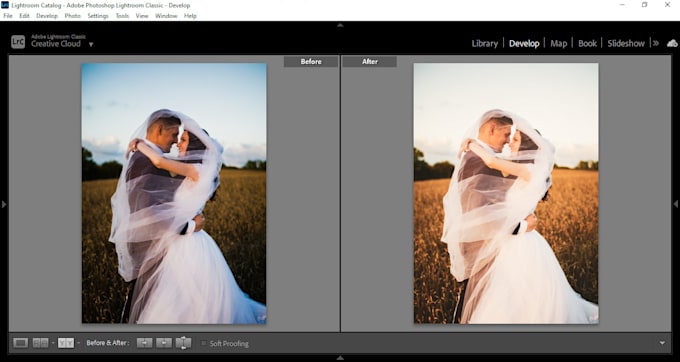
Task: Open the Help menu
Action: click(x=190, y=16)
